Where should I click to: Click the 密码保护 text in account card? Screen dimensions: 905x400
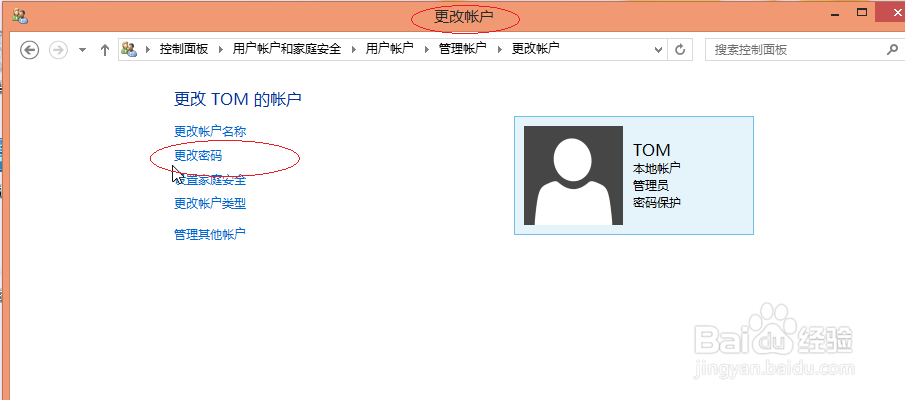pyautogui.click(x=657, y=203)
